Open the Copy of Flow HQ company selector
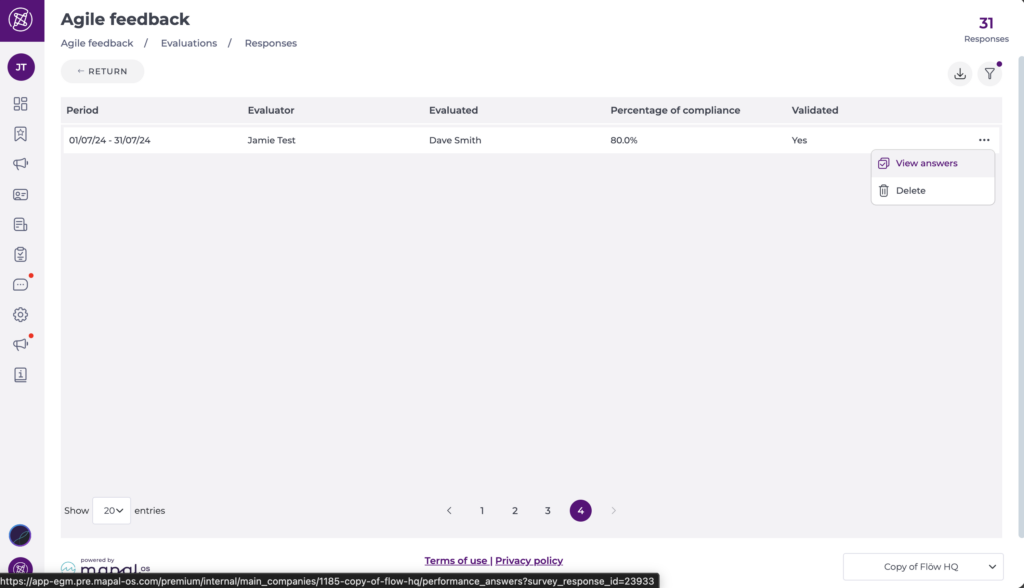The height and width of the screenshot is (588, 1024). coord(922,567)
